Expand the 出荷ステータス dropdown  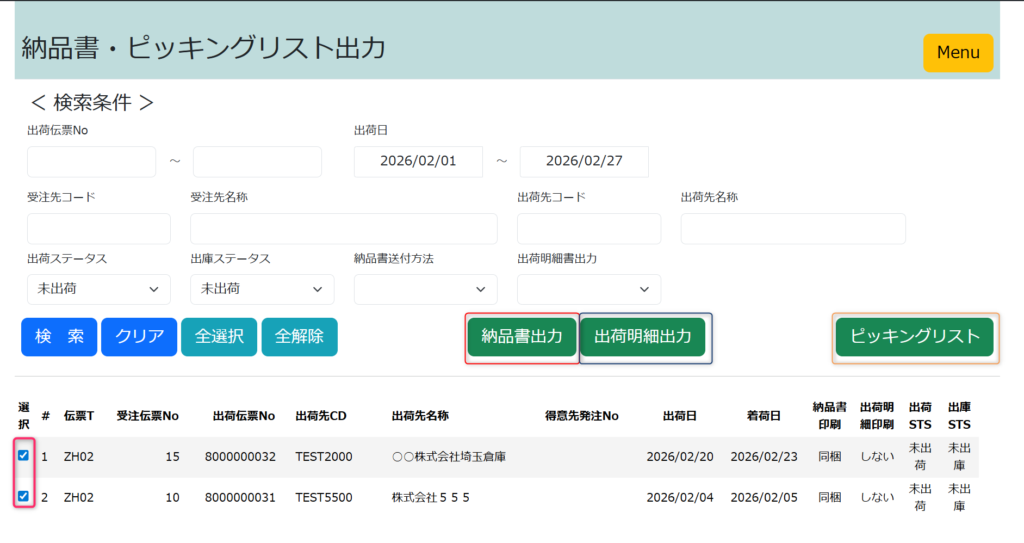coord(99,289)
